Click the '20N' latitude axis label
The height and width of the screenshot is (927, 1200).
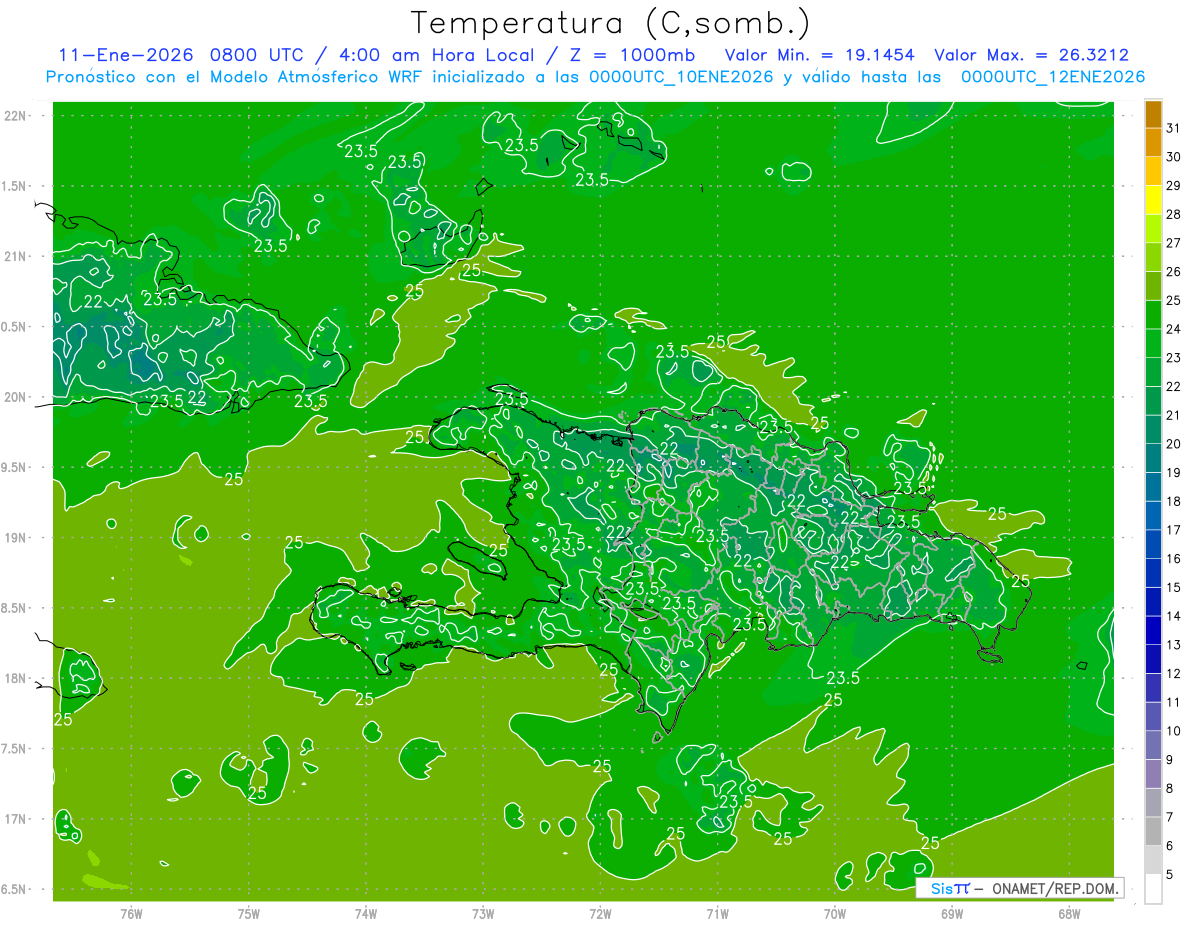(16, 397)
